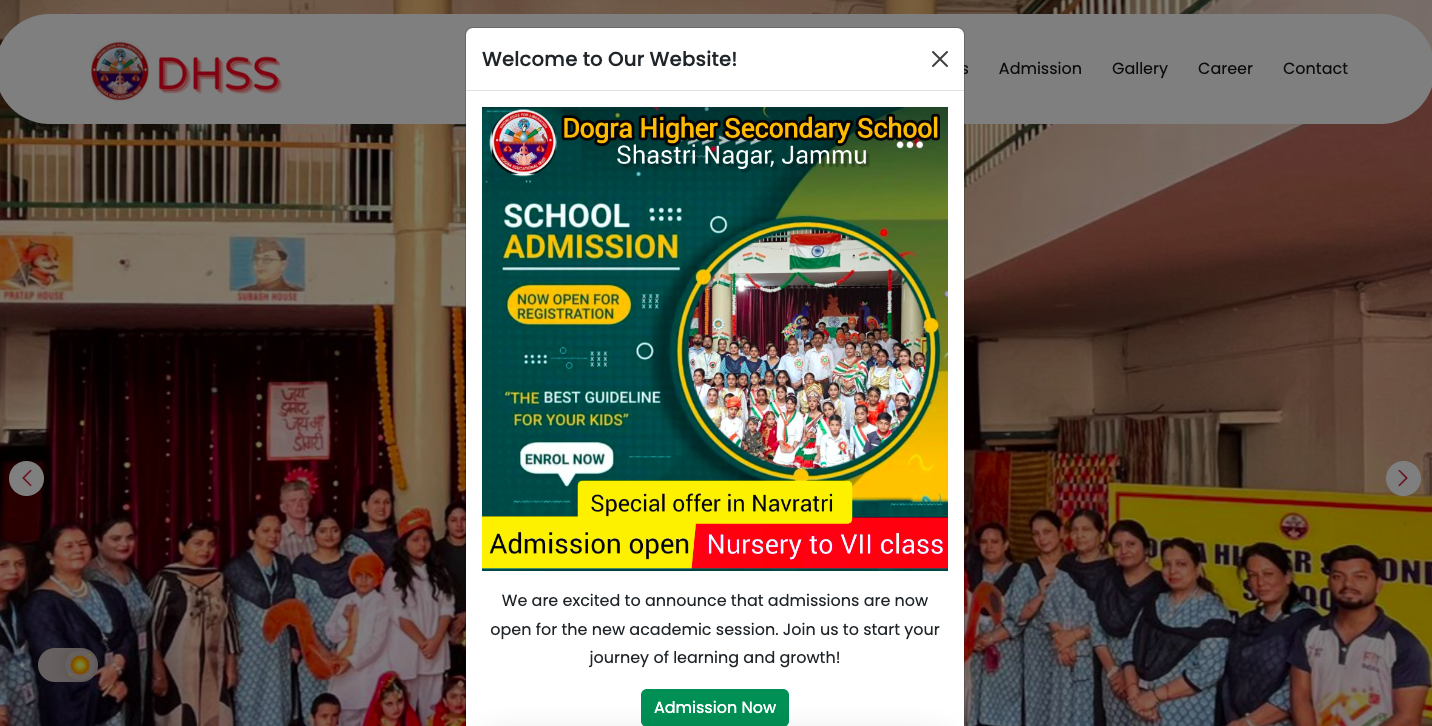Click the NOW OPEN FOR REGISTRATION badge

(568, 306)
